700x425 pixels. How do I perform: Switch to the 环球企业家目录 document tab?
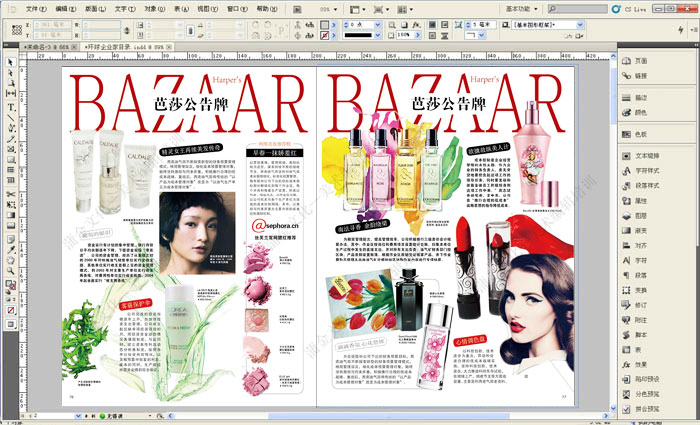[128, 47]
